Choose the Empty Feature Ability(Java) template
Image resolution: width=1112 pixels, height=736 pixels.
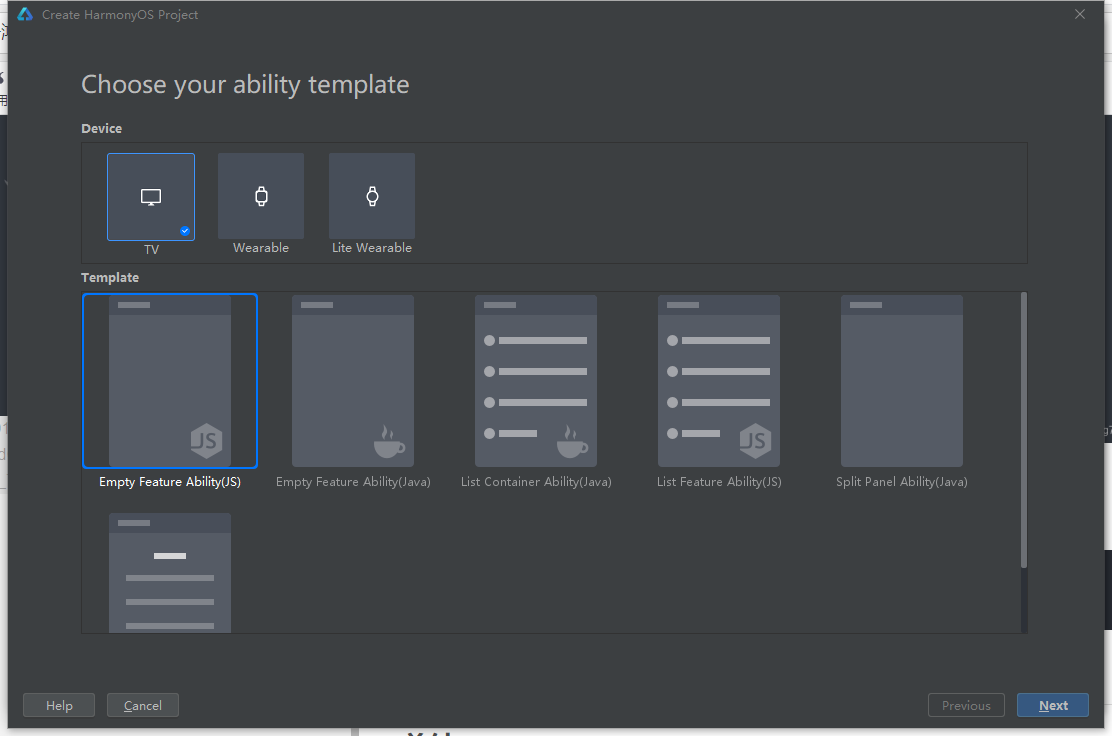(352, 381)
